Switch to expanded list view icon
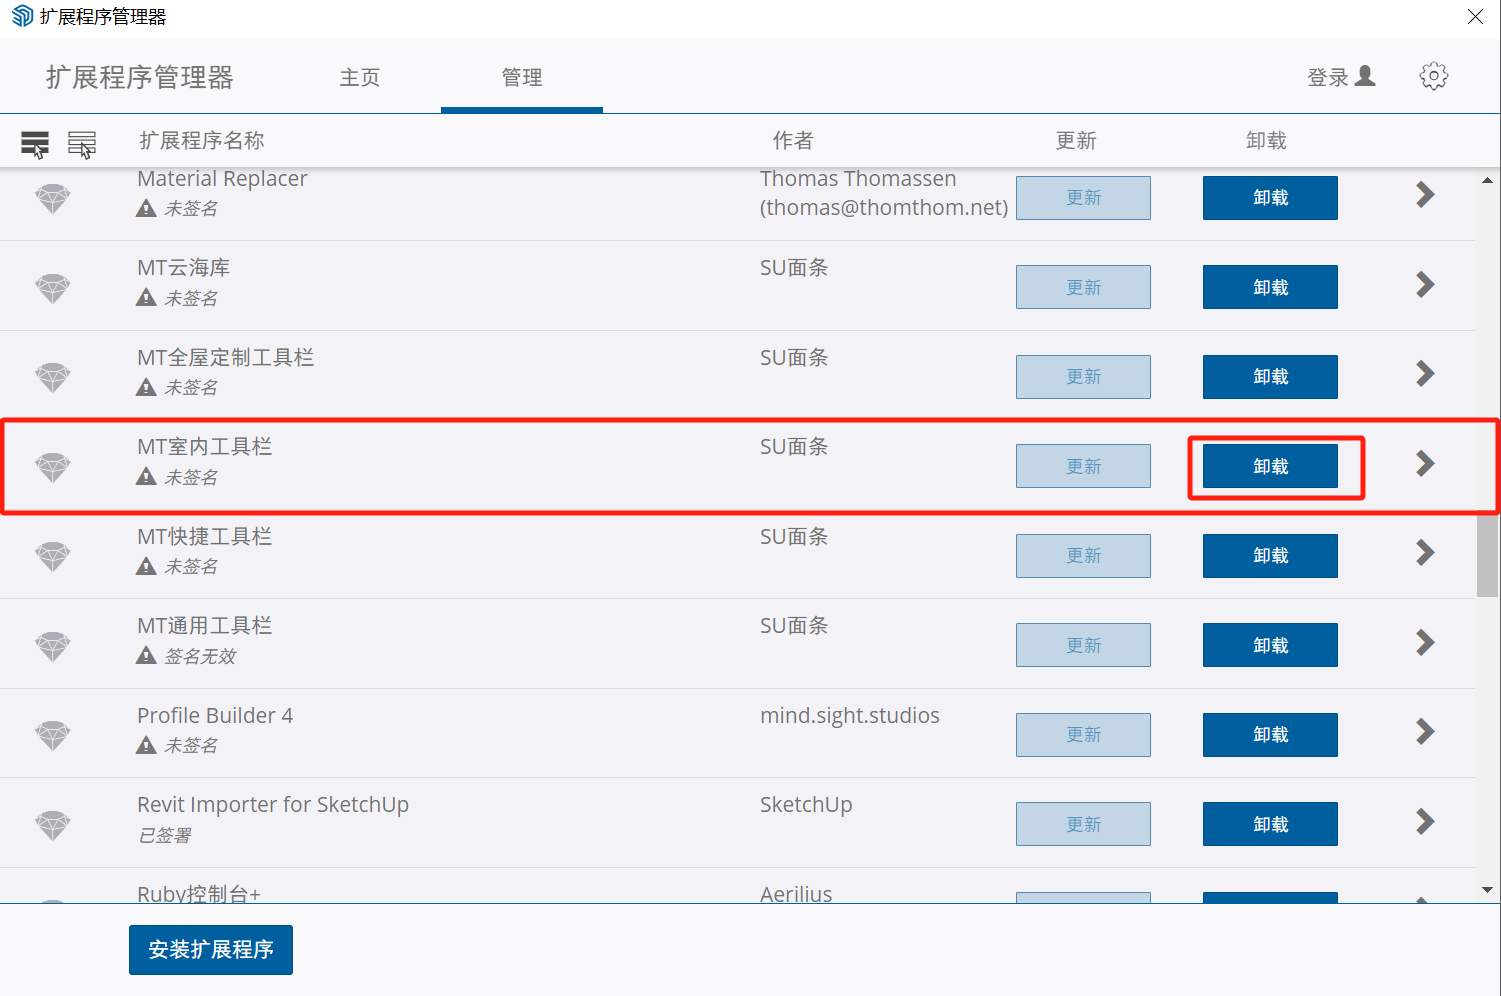 [35, 144]
